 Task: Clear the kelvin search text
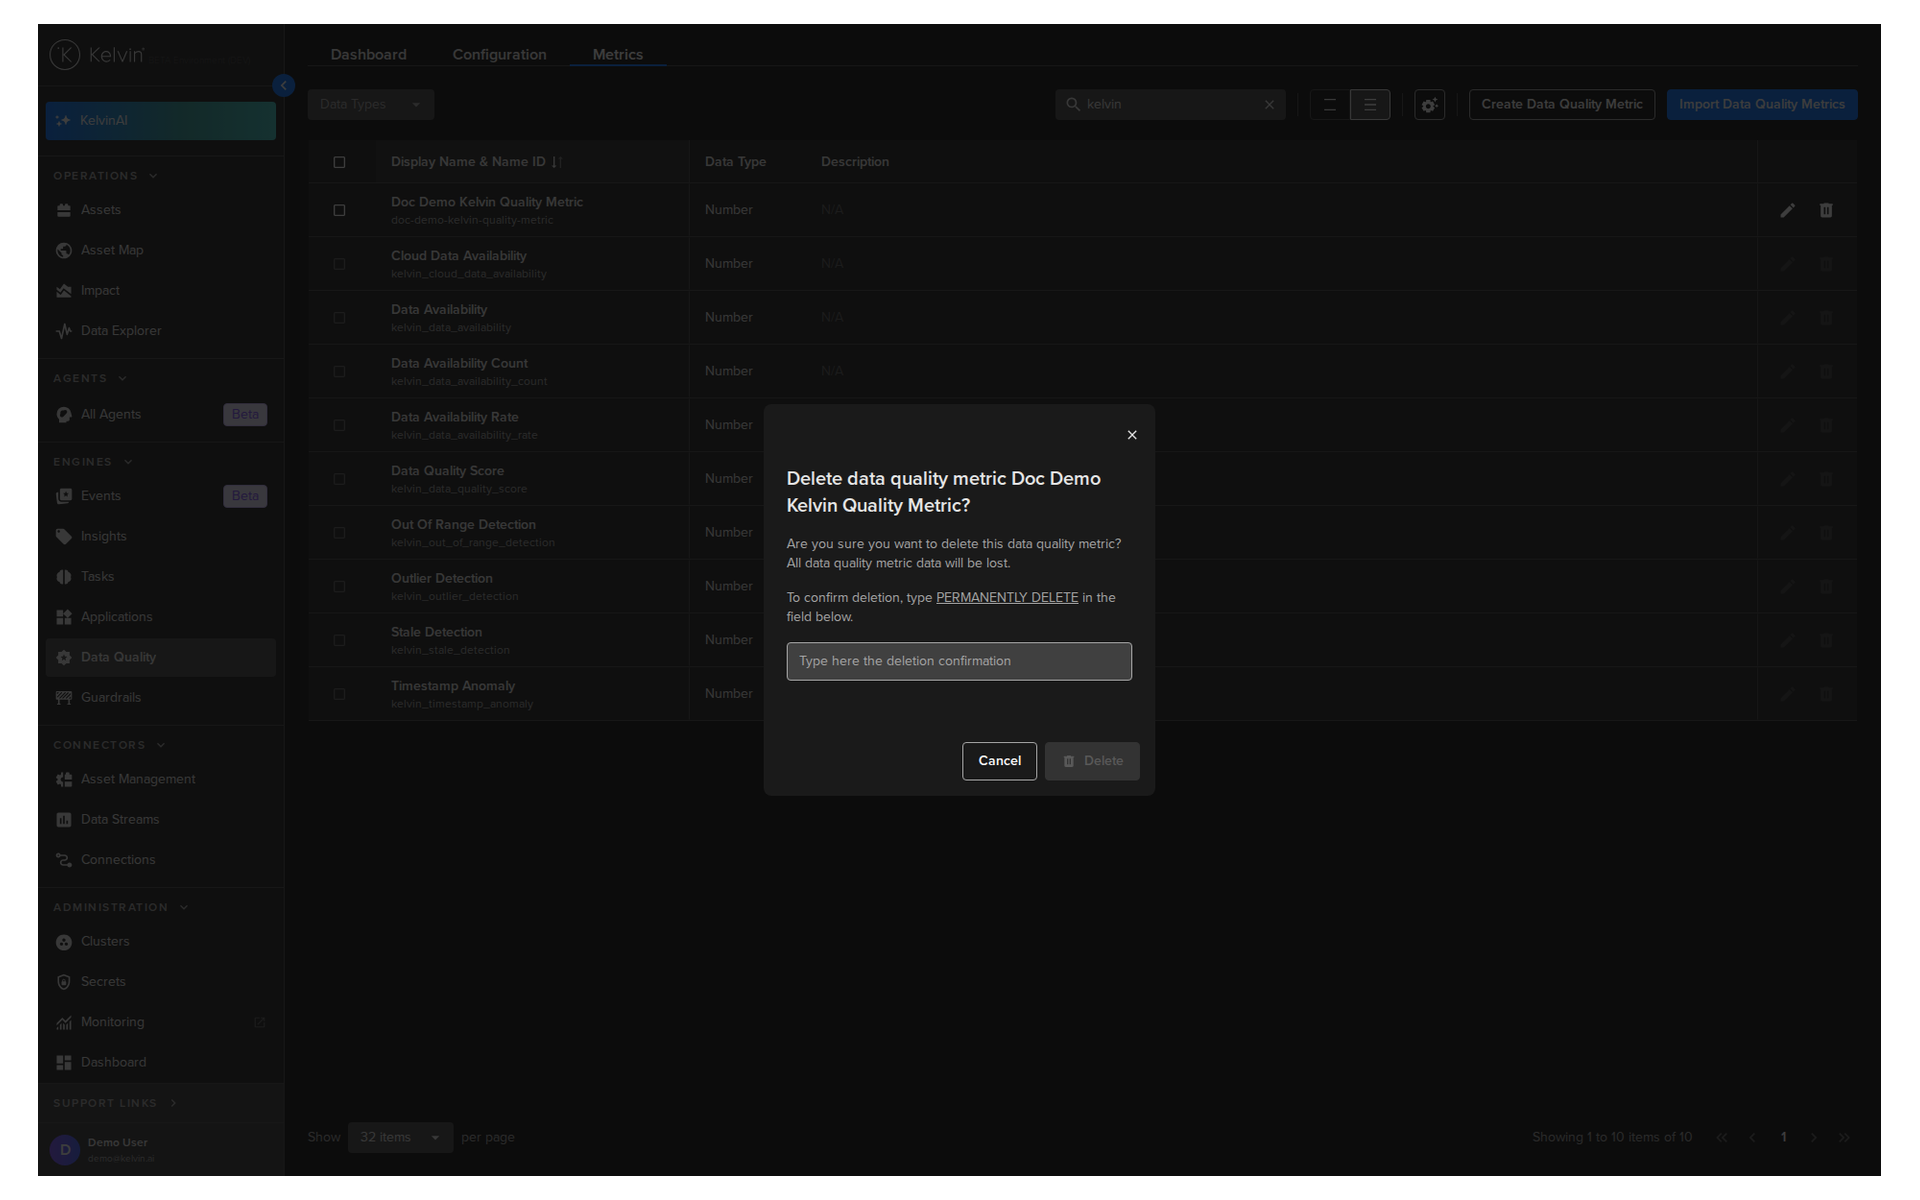tap(1269, 104)
